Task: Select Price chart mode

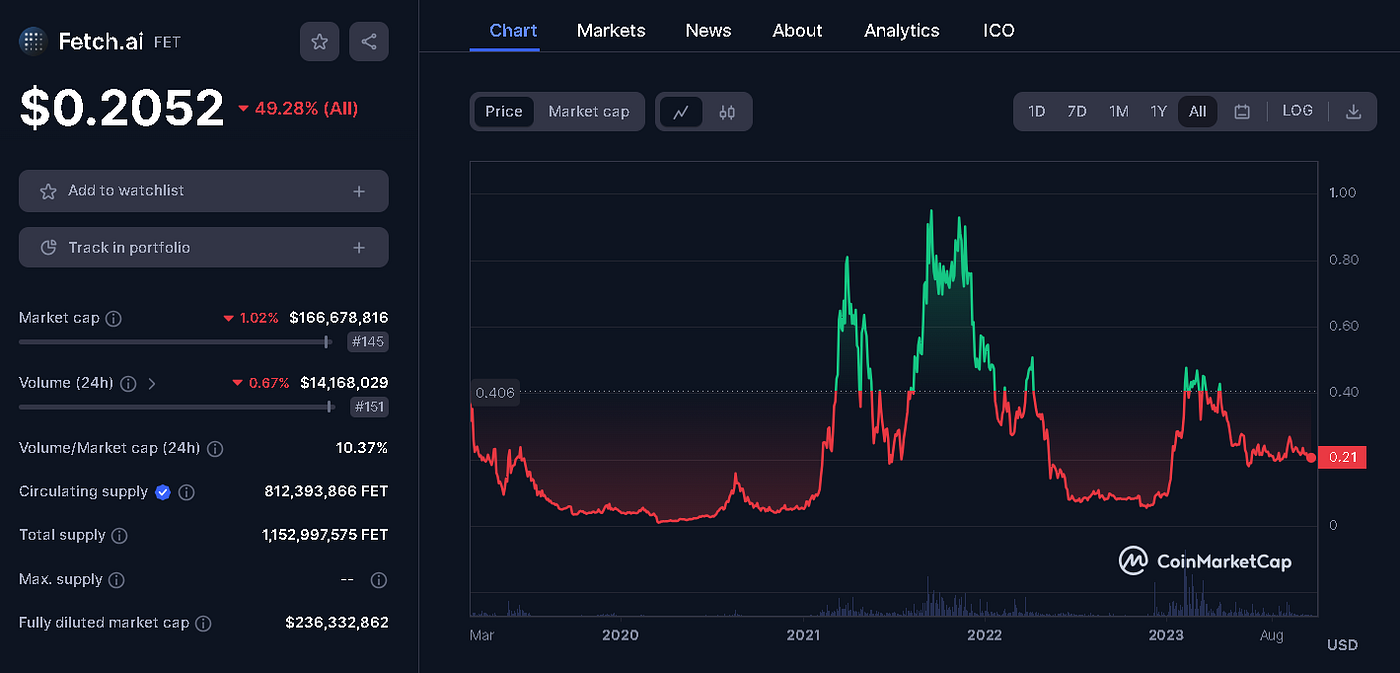Action: (x=504, y=112)
